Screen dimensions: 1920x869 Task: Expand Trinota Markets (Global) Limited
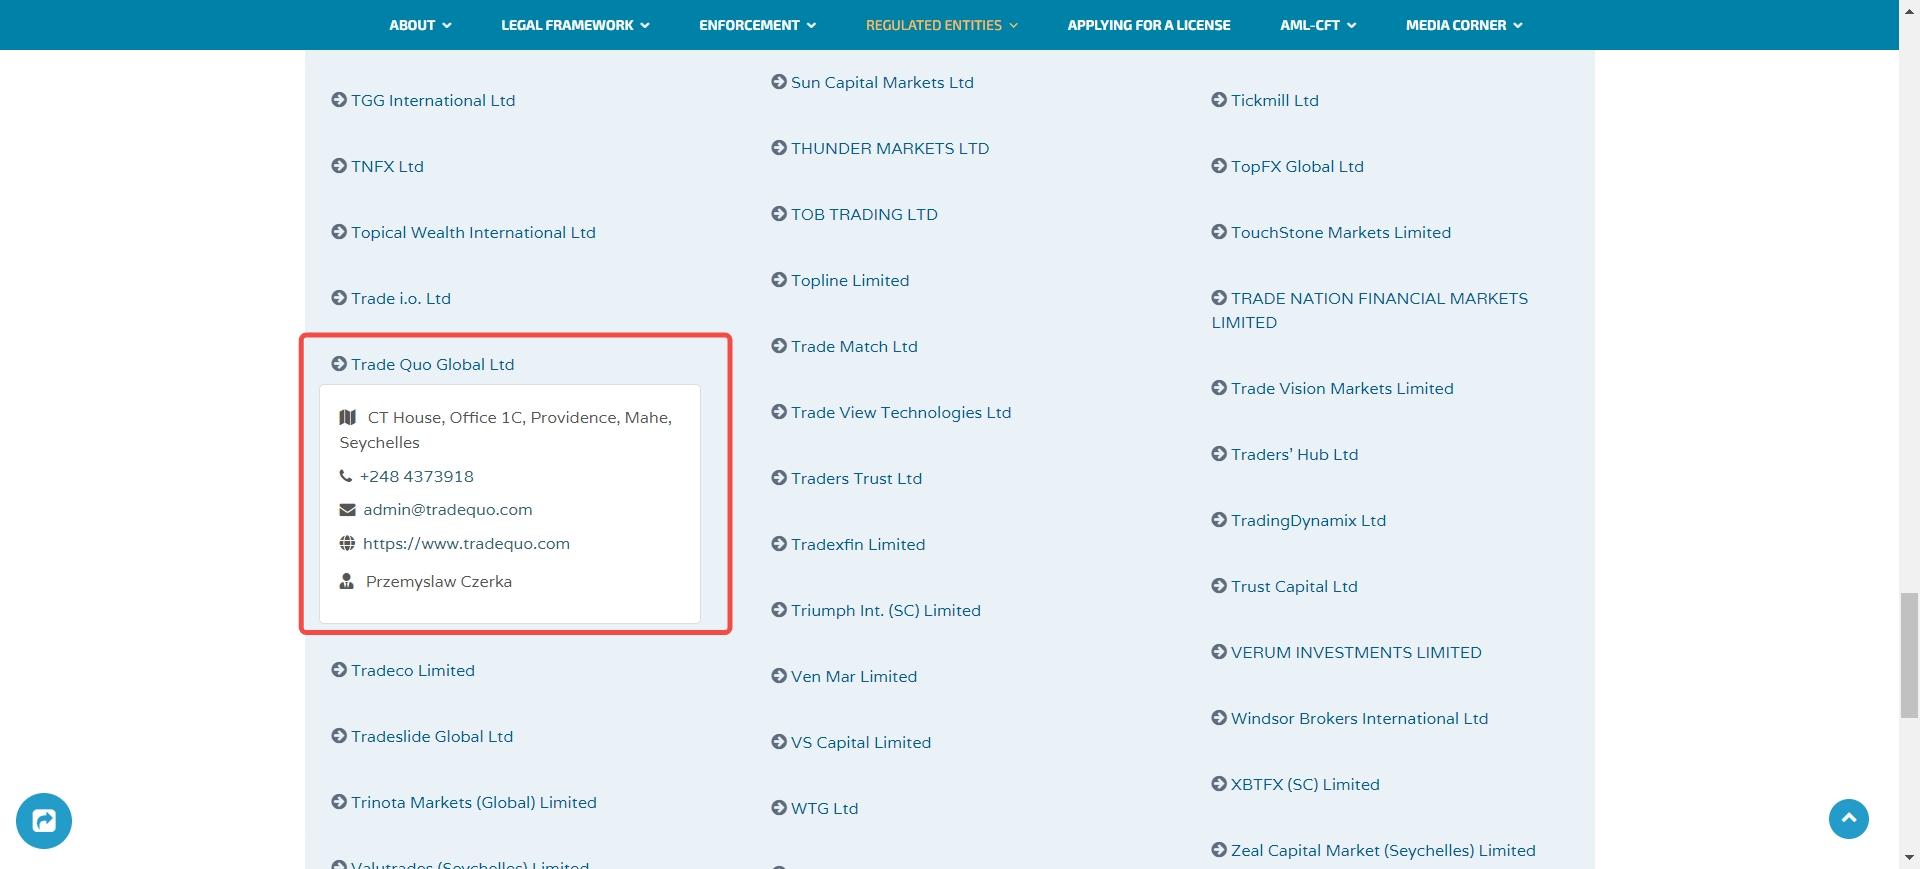tap(464, 802)
